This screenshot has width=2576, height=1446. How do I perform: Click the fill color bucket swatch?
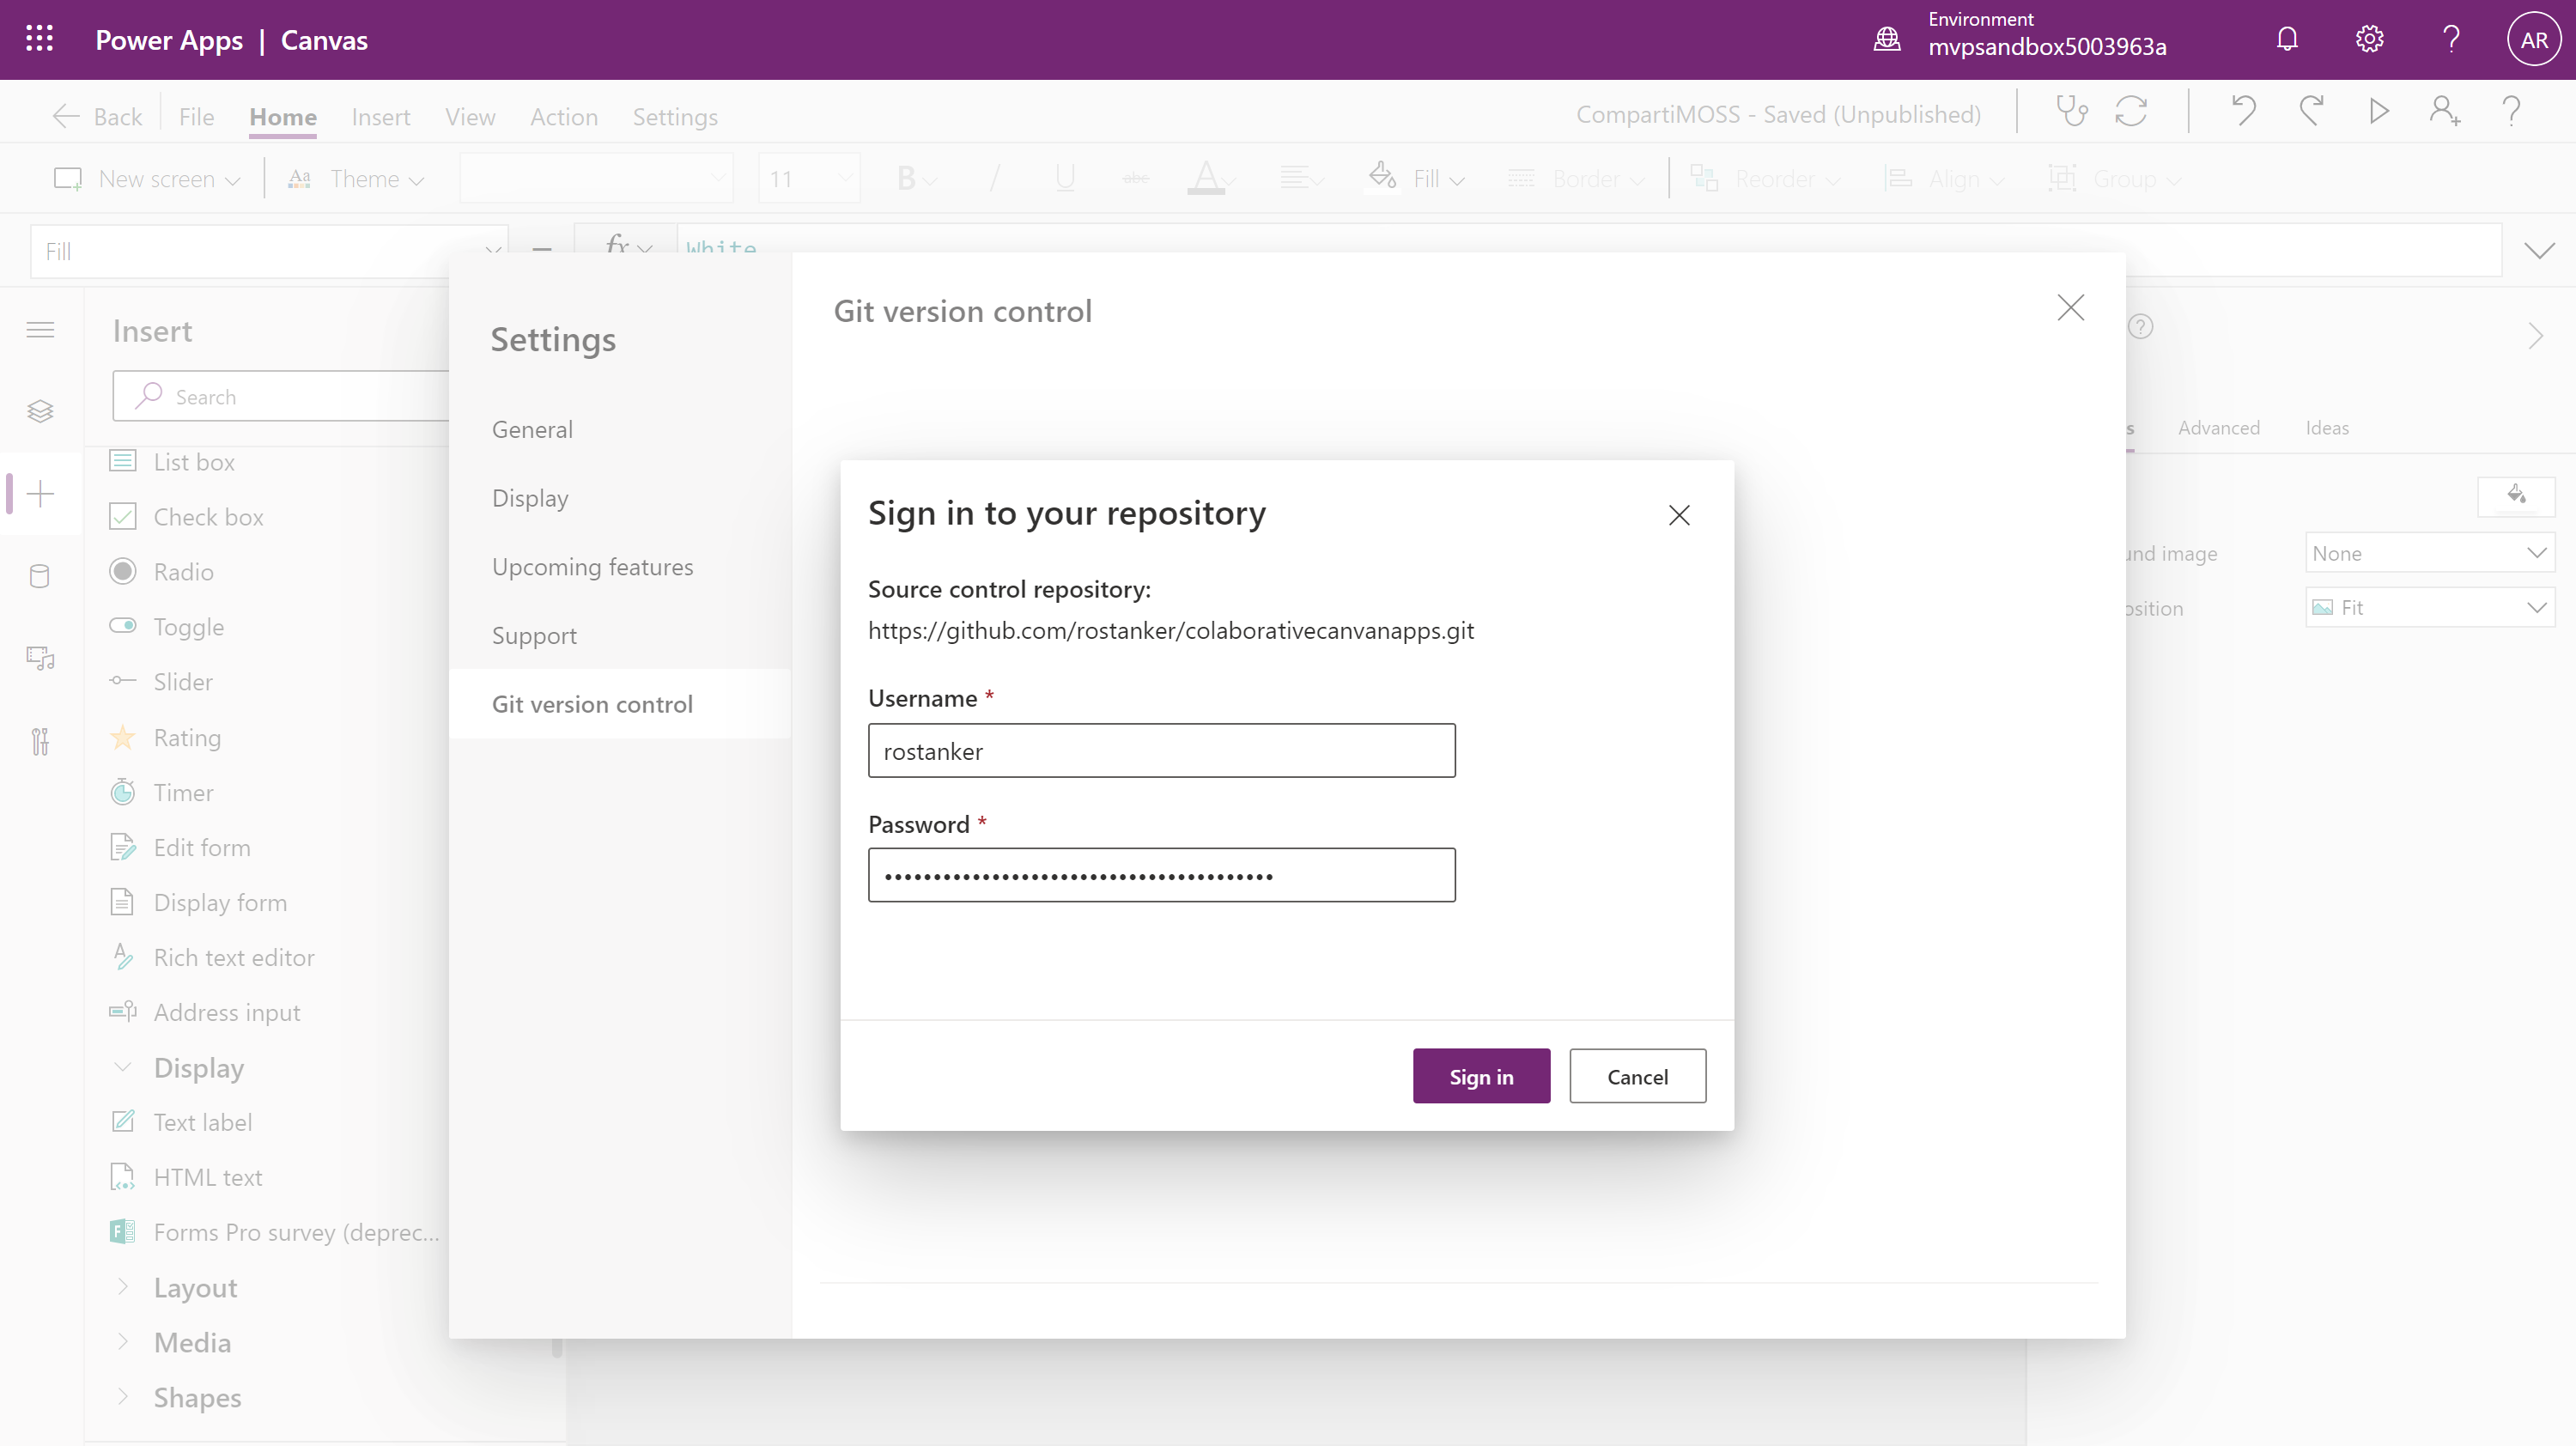(x=2516, y=496)
